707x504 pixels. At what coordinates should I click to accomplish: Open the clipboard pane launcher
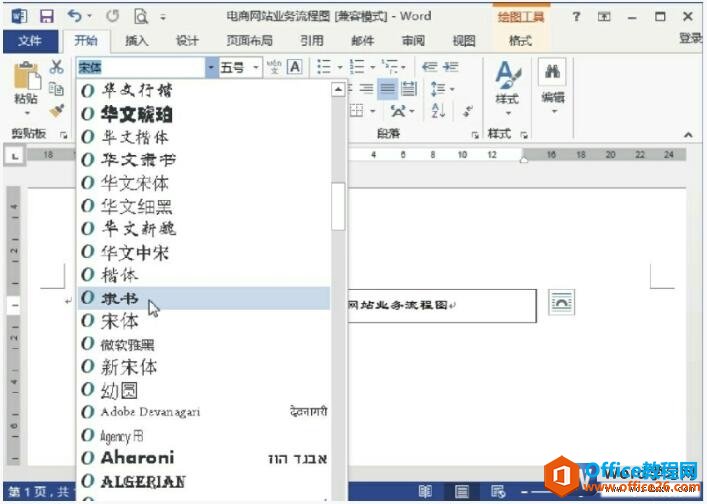pyautogui.click(x=64, y=135)
